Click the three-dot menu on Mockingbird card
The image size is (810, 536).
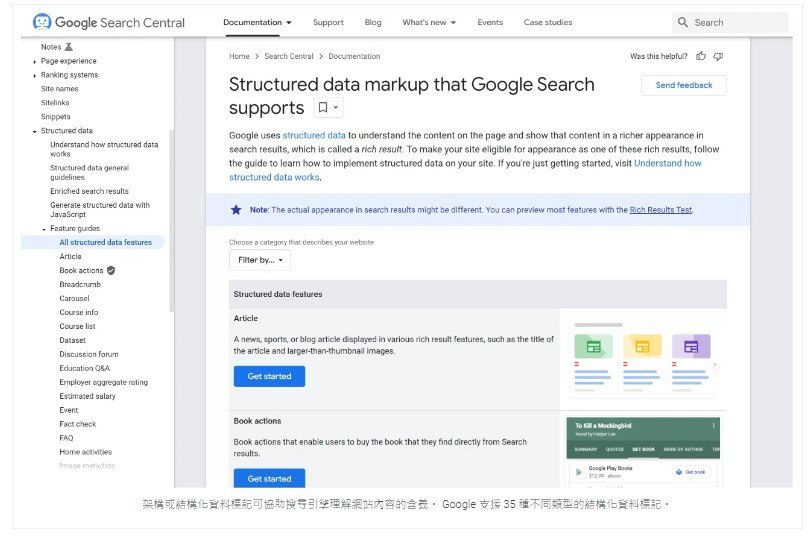pyautogui.click(x=713, y=425)
